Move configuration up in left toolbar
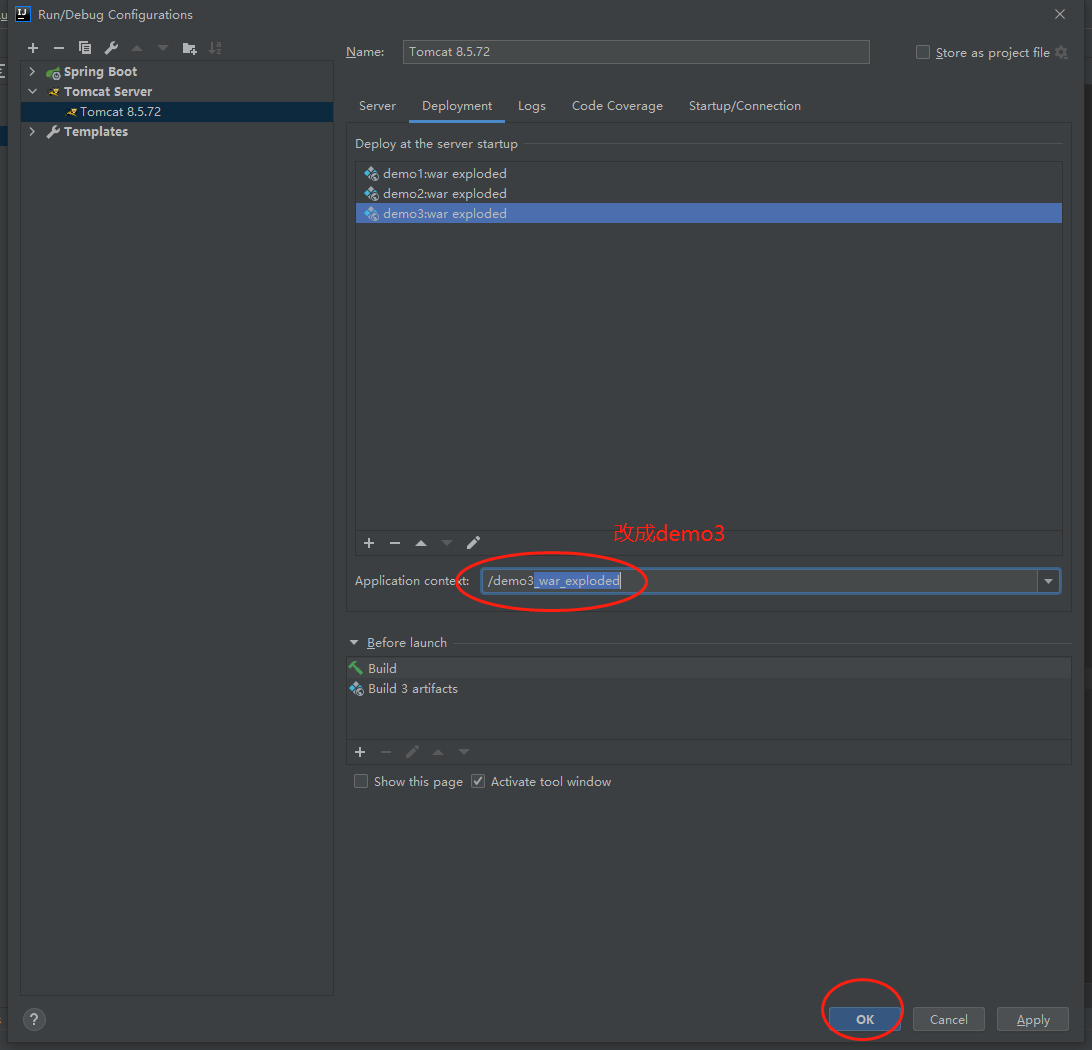 (x=137, y=48)
